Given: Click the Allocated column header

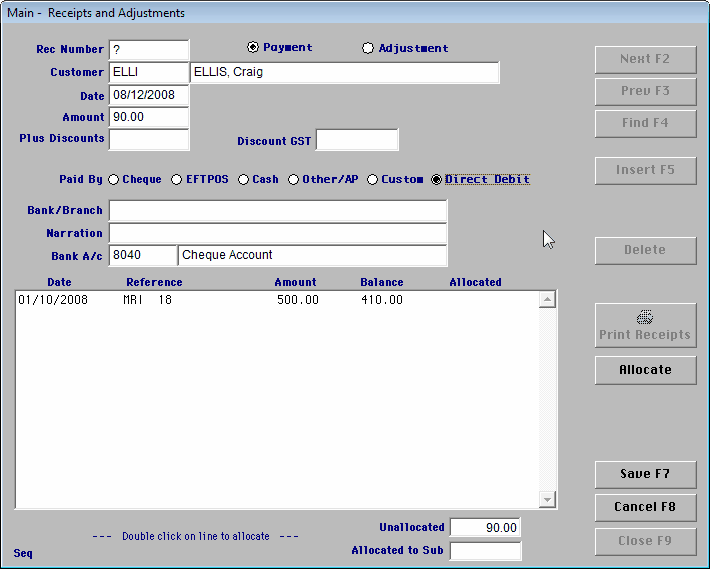Looking at the screenshot, I should point(475,282).
